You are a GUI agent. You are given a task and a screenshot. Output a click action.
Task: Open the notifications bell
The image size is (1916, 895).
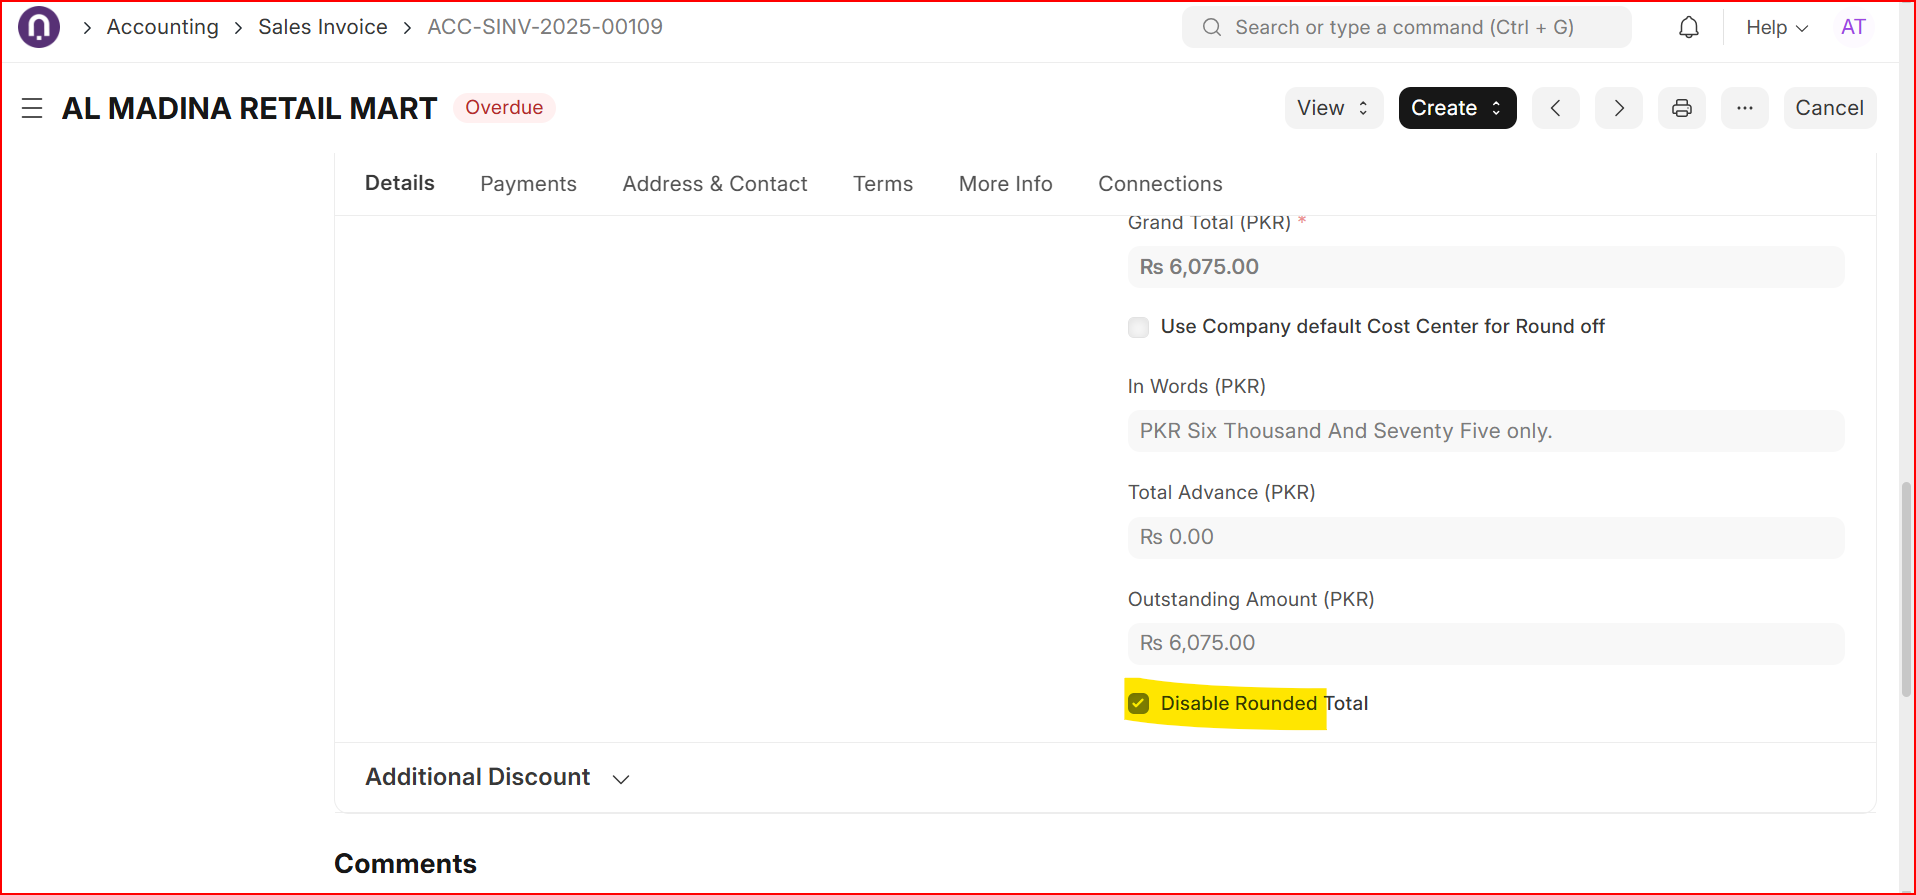1688,27
